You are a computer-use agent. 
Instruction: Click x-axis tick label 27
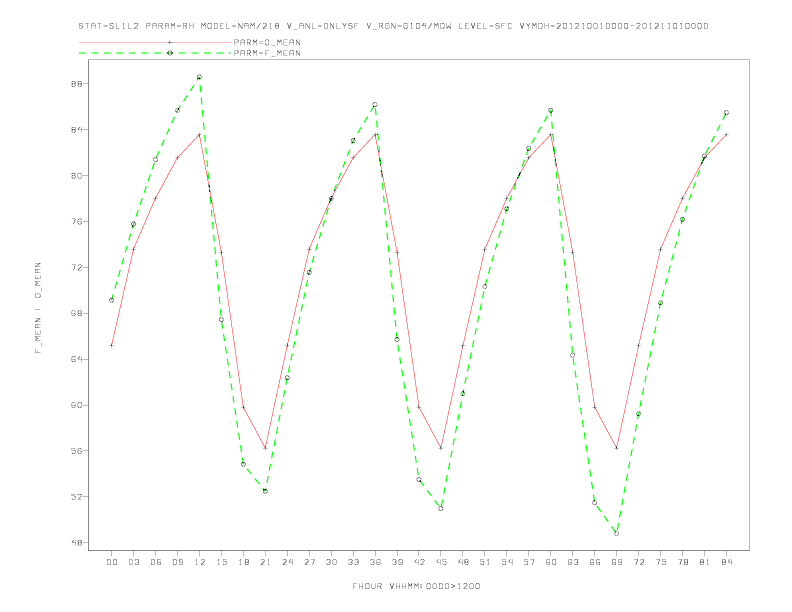click(309, 562)
